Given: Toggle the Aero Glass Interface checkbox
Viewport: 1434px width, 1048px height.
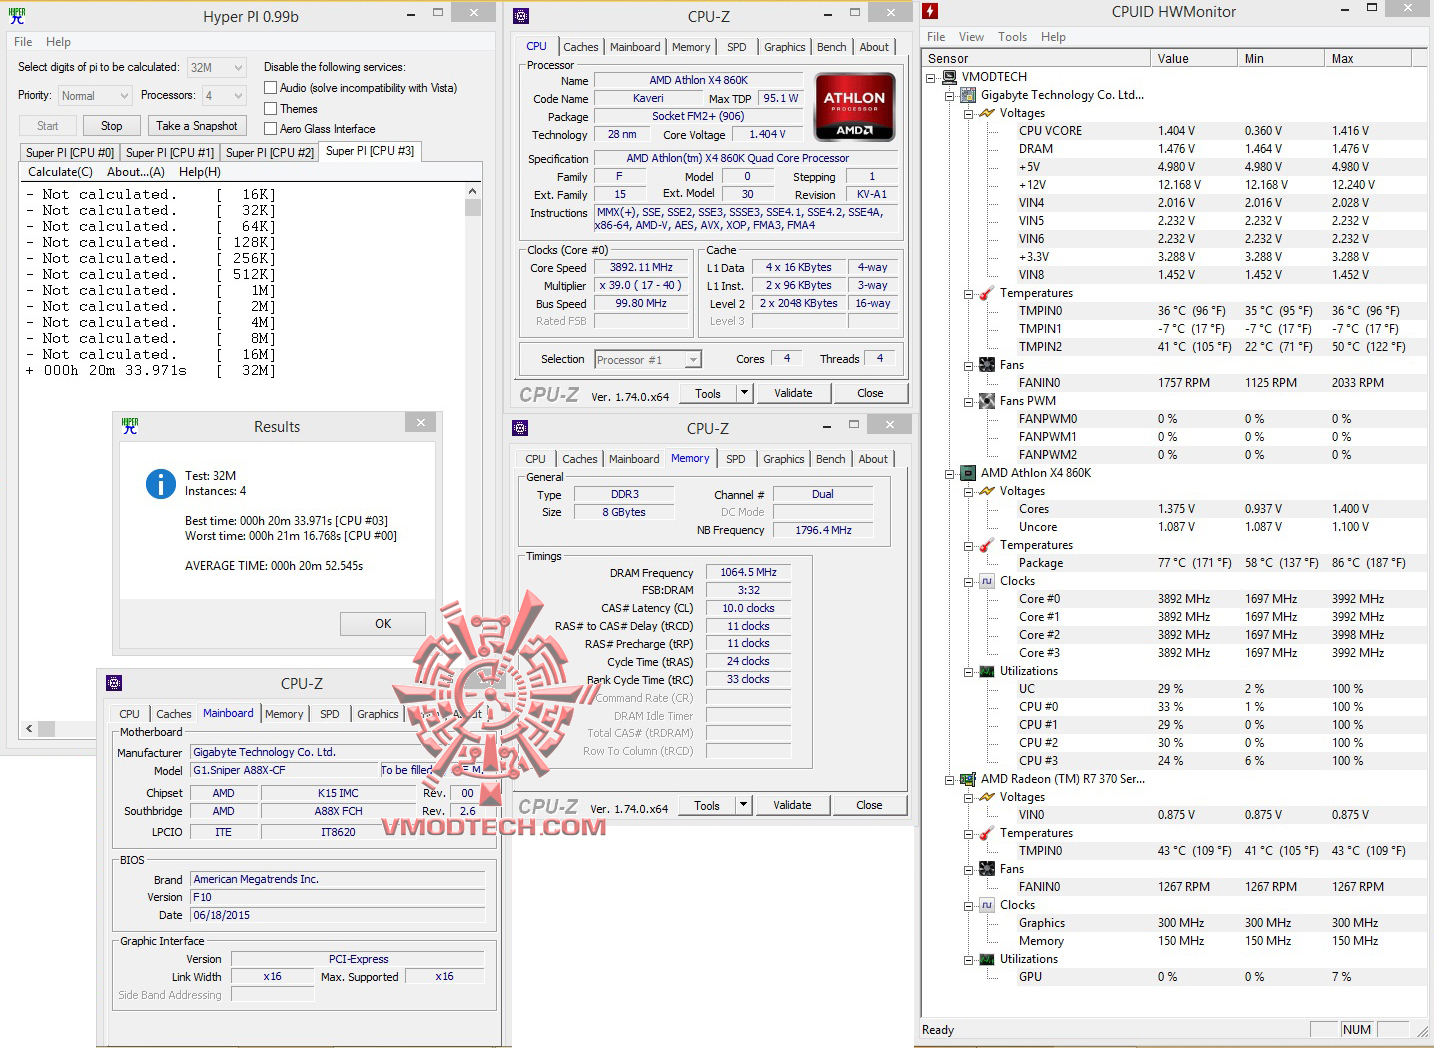Looking at the screenshot, I should pos(270,129).
